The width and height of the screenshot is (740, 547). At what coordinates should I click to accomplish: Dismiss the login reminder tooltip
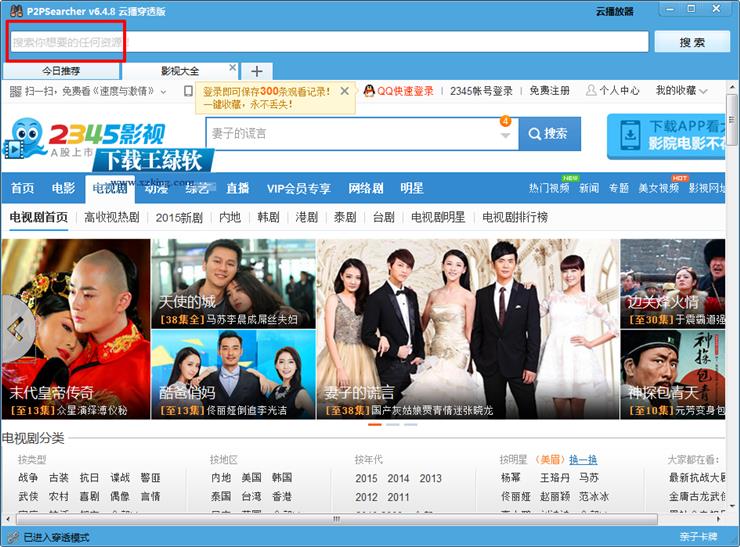click(x=345, y=91)
